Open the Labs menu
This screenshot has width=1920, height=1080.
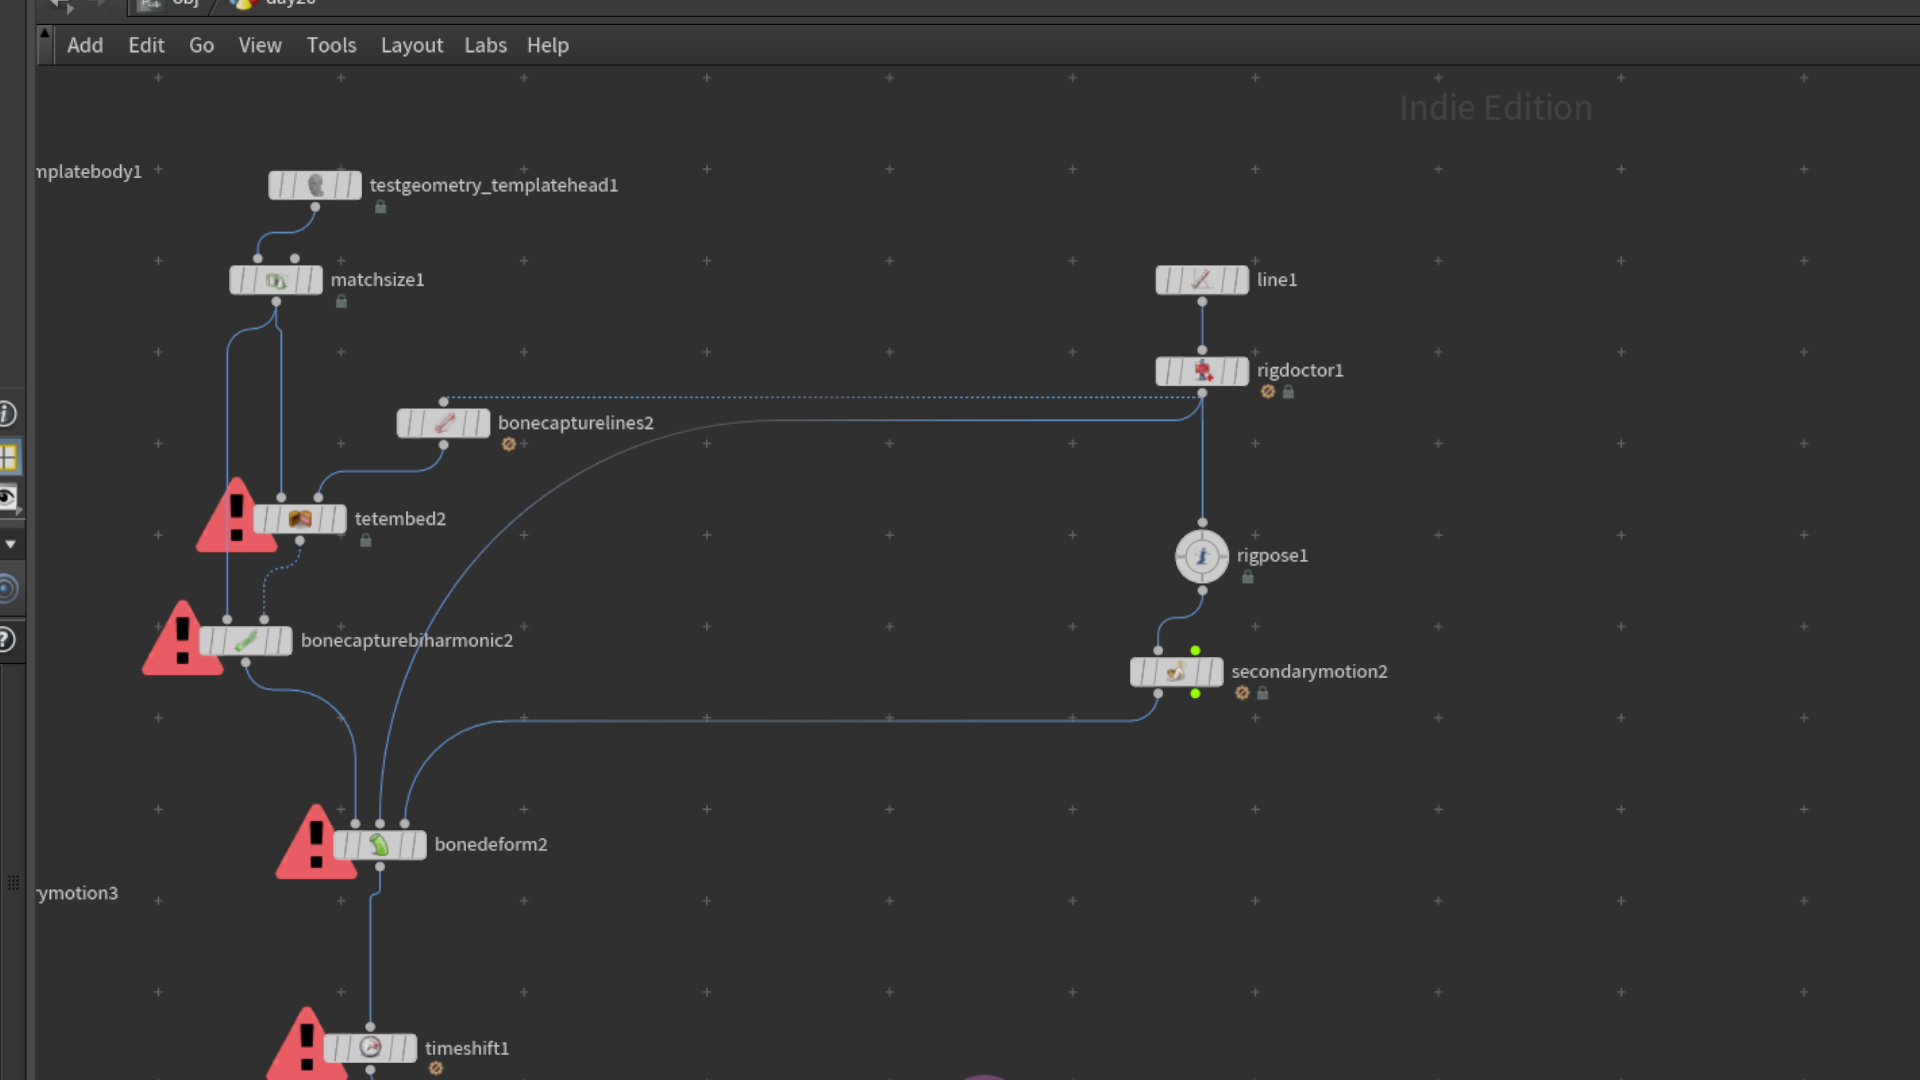tap(485, 45)
